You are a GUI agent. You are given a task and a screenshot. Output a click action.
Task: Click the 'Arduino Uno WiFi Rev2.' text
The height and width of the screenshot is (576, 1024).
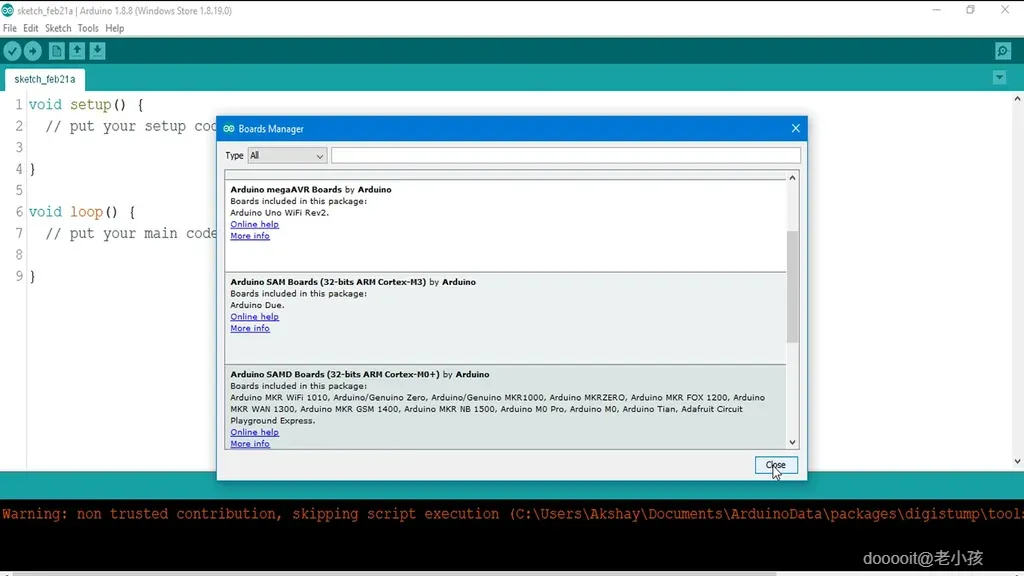tap(280, 213)
